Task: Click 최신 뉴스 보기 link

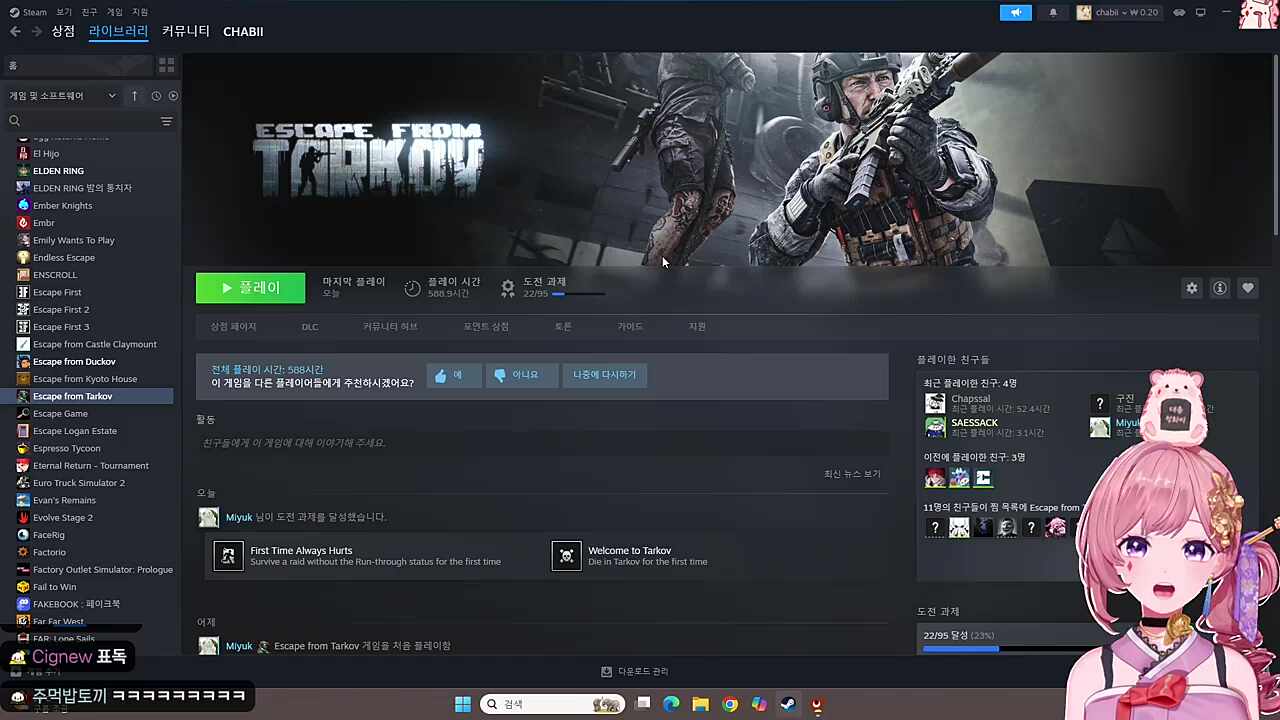Action: pyautogui.click(x=852, y=474)
